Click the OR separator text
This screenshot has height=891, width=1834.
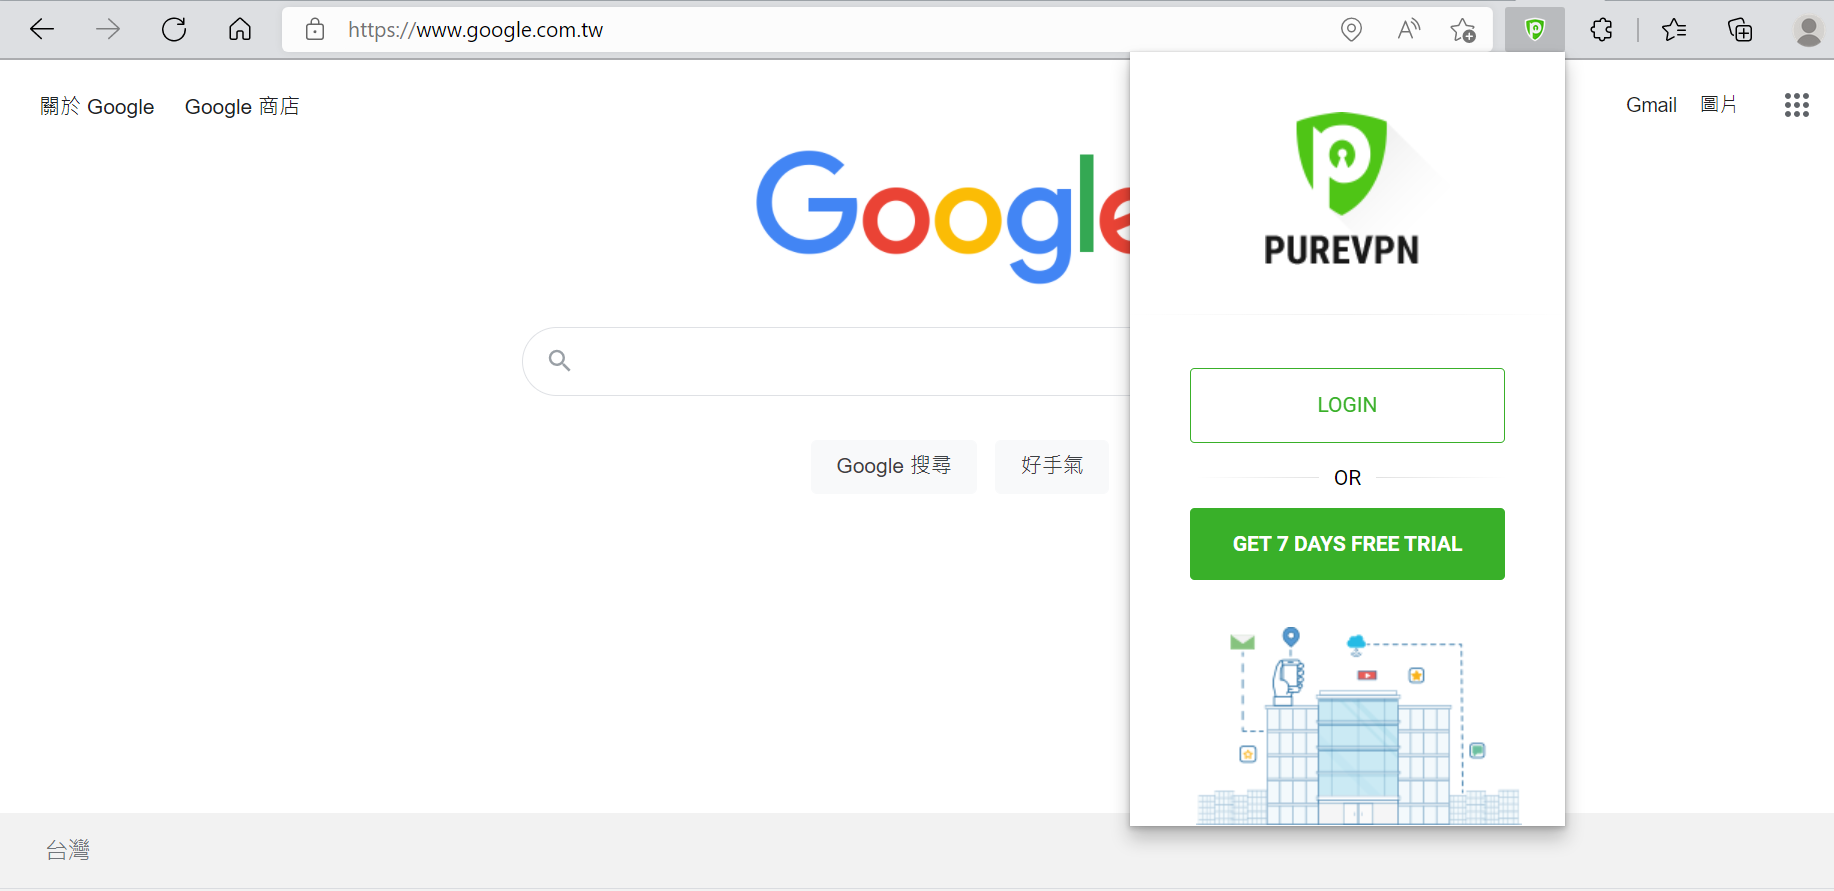click(1347, 478)
